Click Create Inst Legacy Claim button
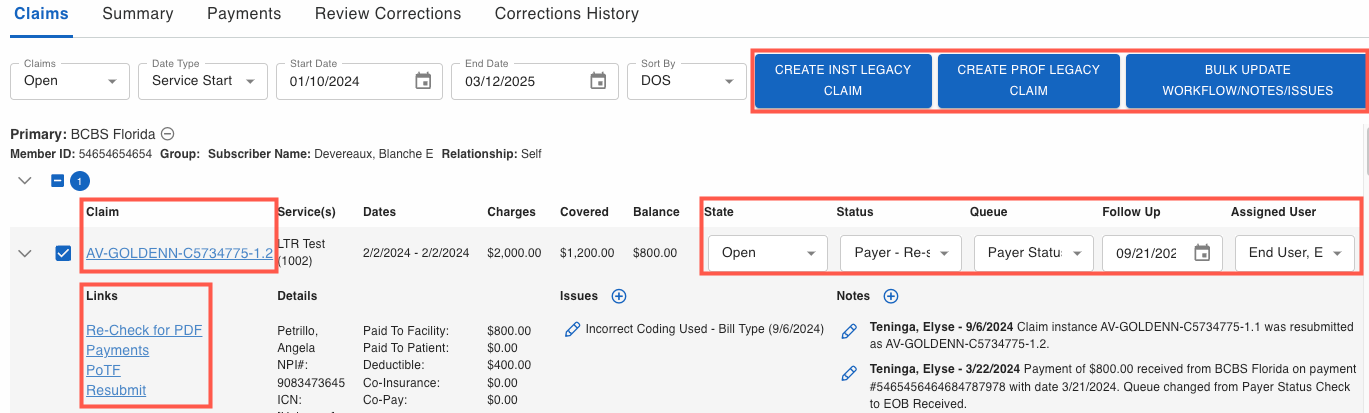The height and width of the screenshot is (413, 1369). point(843,80)
